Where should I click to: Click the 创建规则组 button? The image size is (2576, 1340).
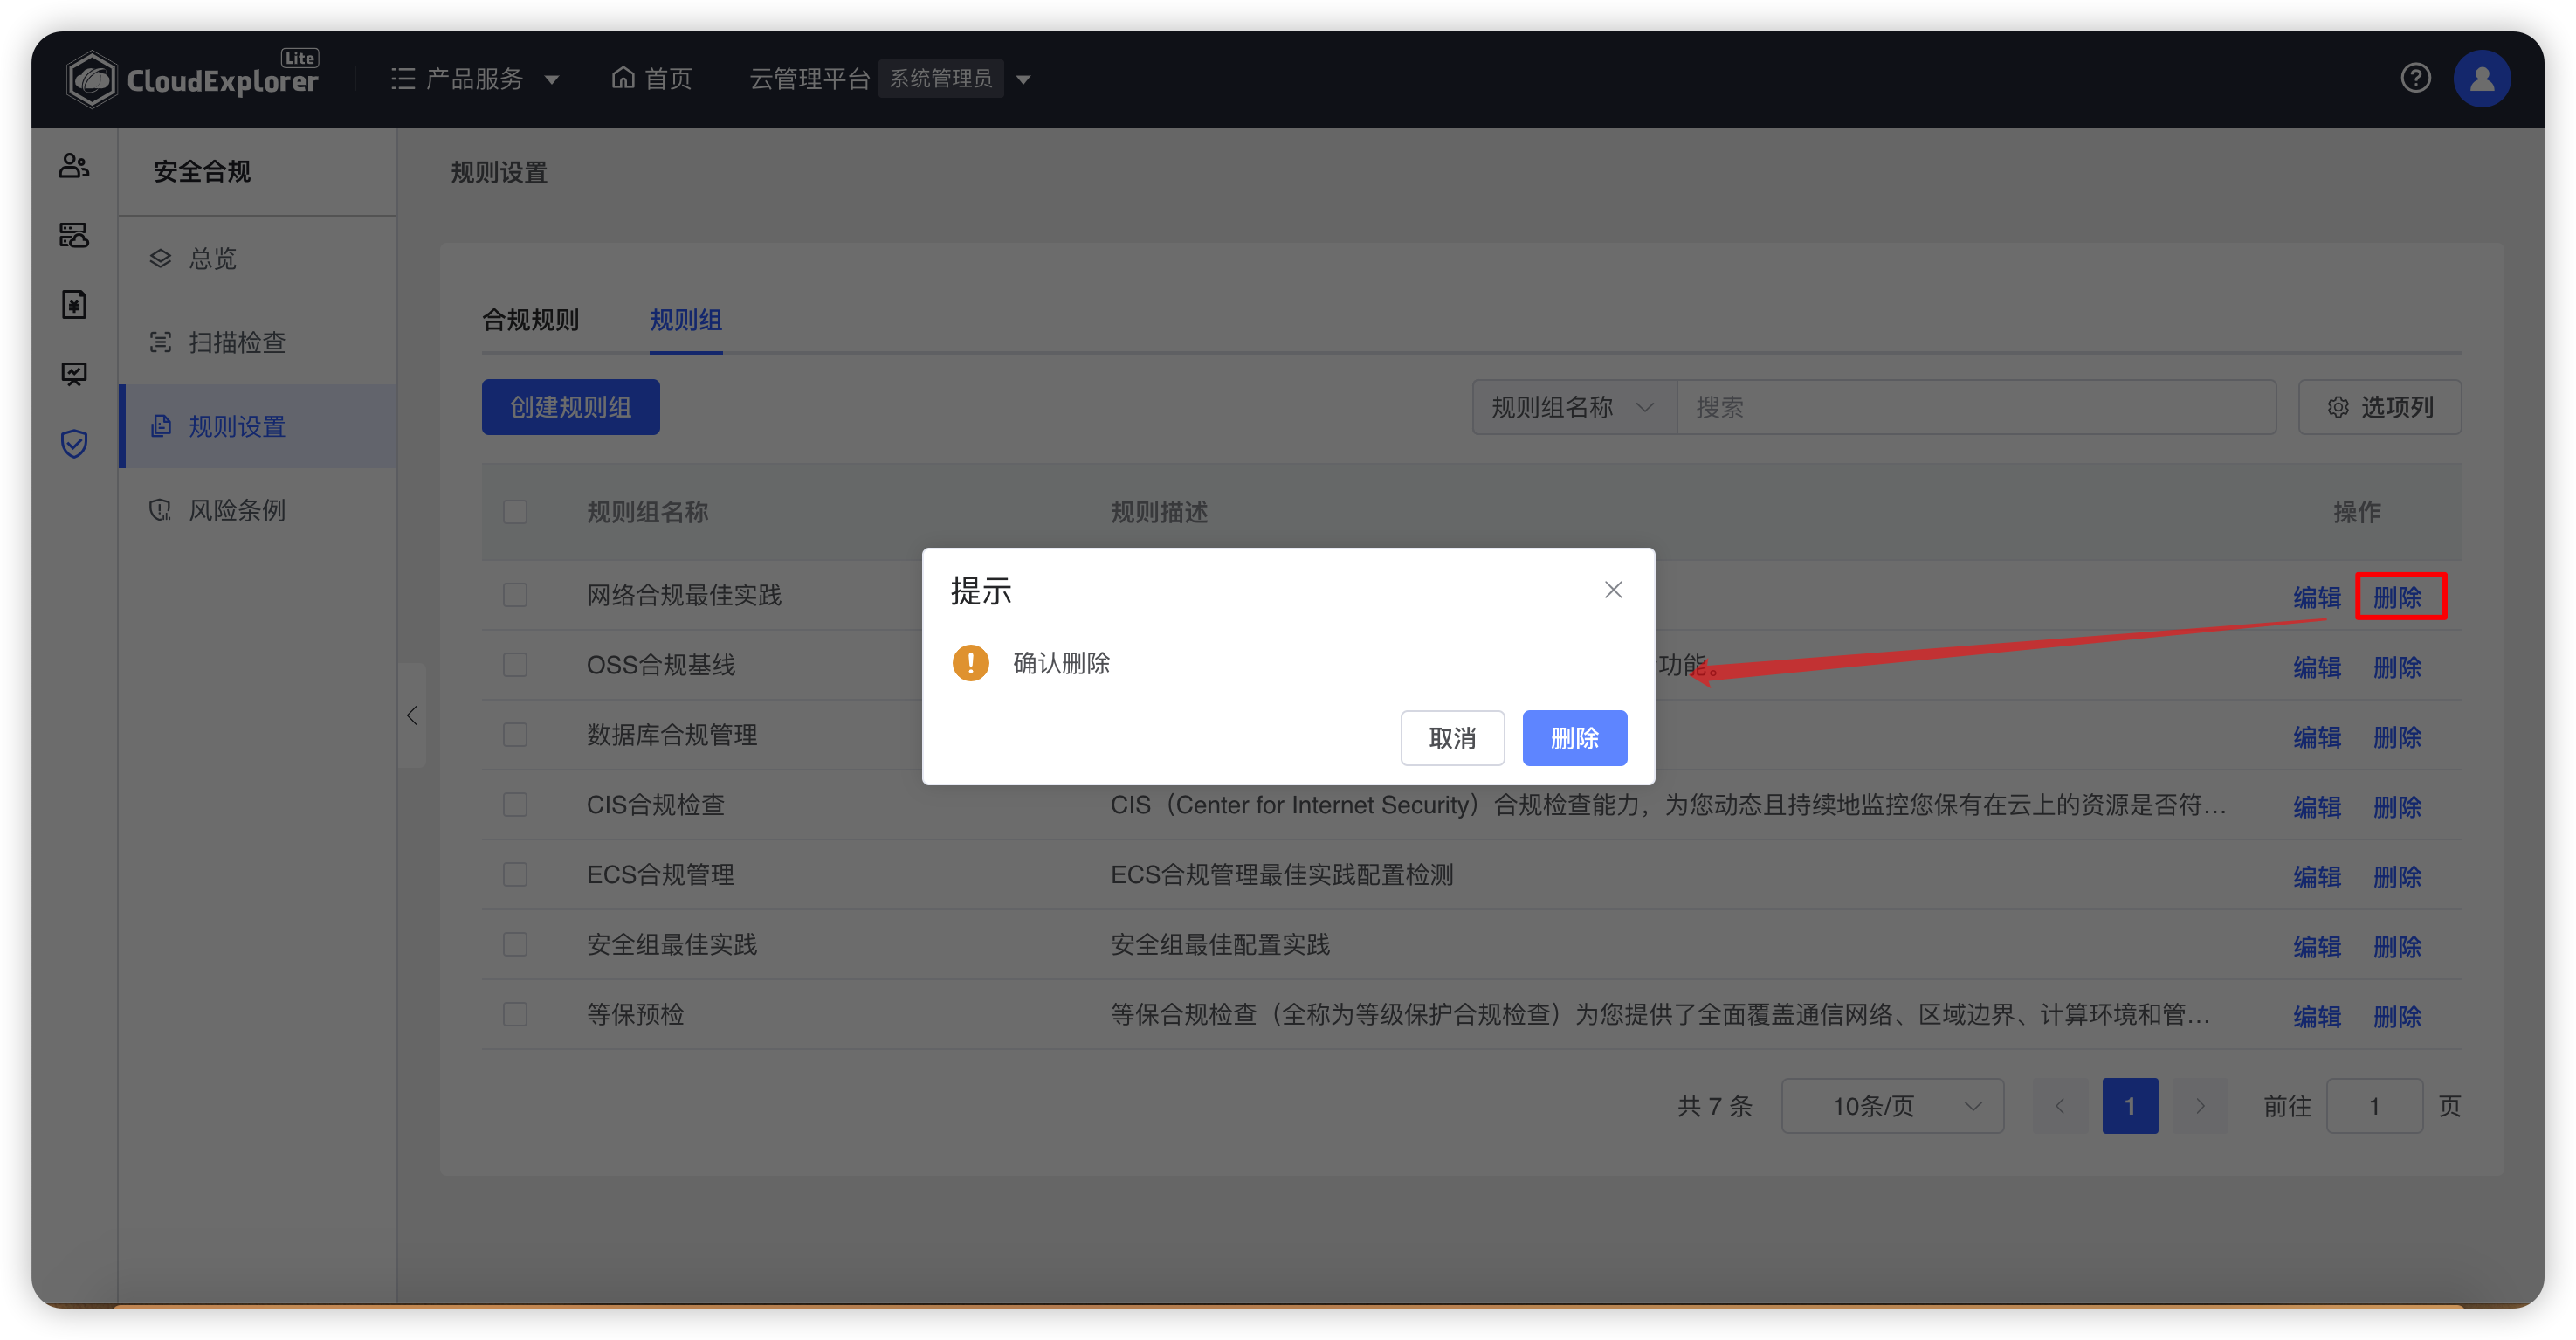(x=571, y=407)
